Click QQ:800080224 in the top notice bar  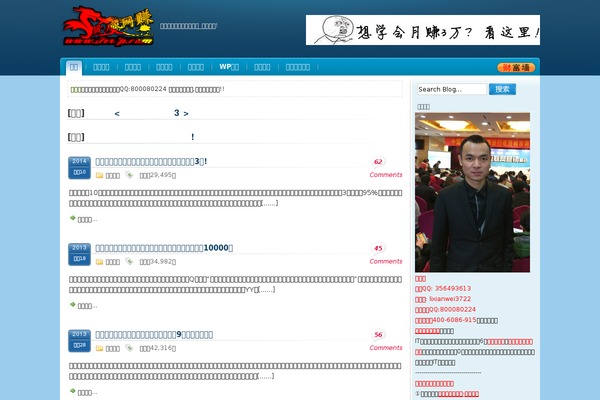pyautogui.click(x=143, y=89)
